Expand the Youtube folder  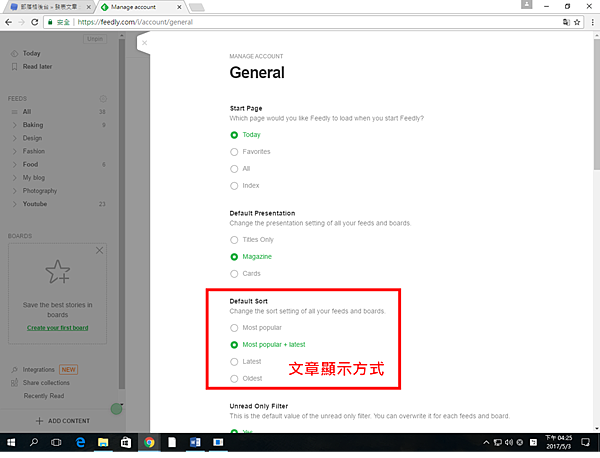[15, 204]
